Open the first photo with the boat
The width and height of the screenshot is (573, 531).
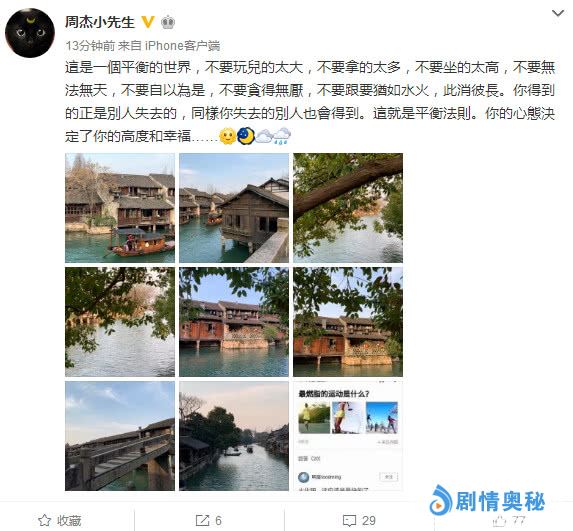point(120,208)
